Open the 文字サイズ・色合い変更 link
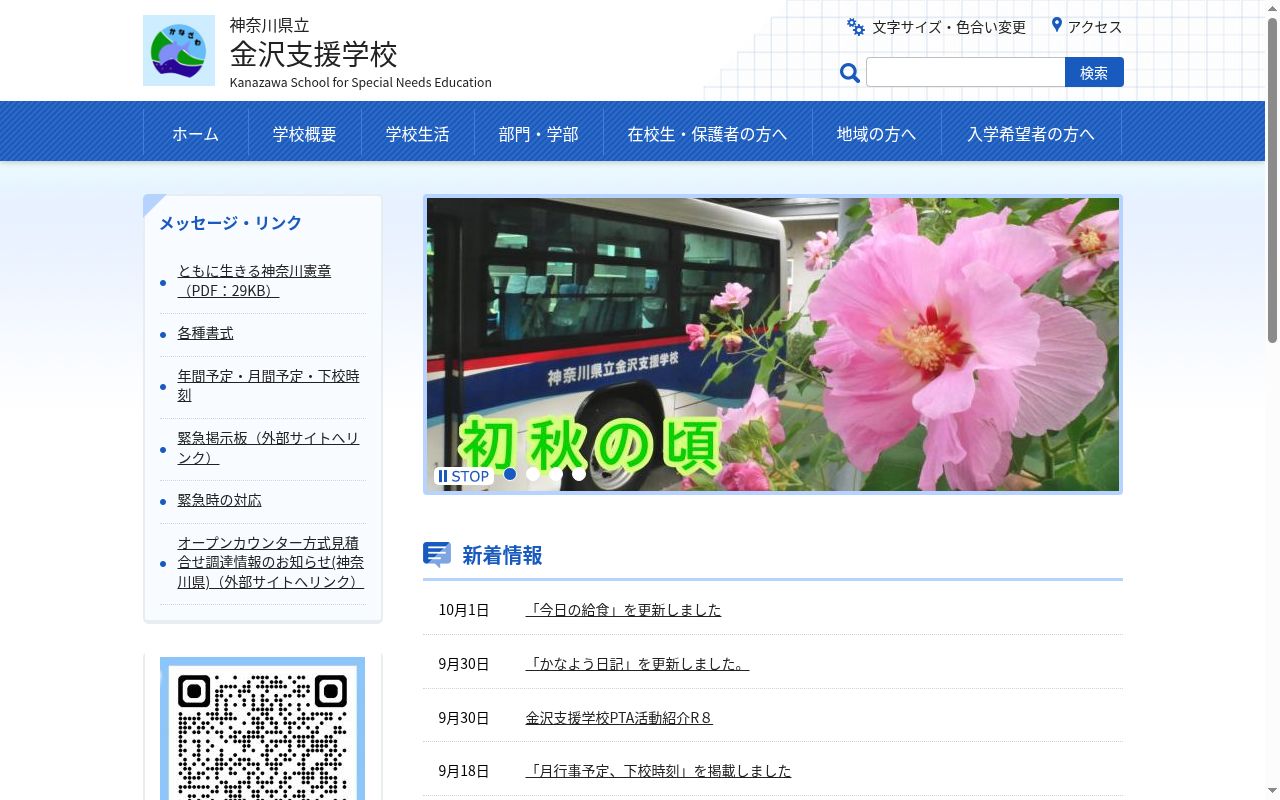This screenshot has width=1280, height=800. coord(949,27)
